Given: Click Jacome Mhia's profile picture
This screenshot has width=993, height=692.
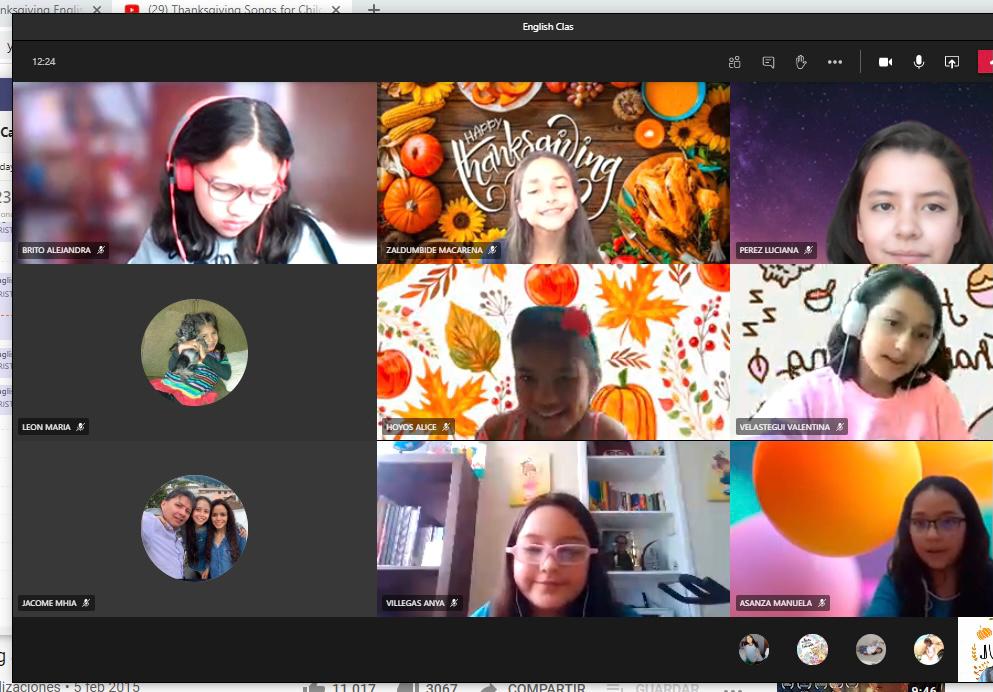Looking at the screenshot, I should [x=194, y=528].
